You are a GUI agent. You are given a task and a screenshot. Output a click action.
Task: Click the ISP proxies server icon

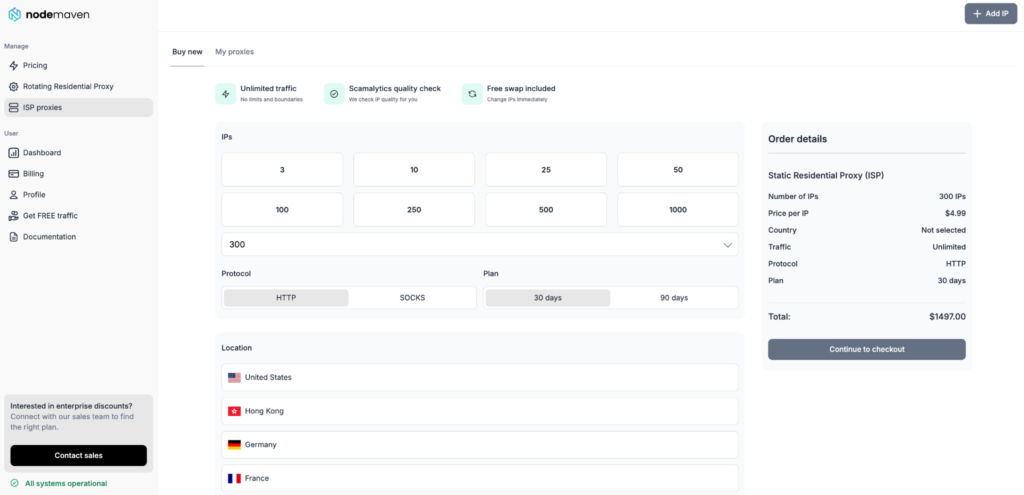pyautogui.click(x=14, y=108)
